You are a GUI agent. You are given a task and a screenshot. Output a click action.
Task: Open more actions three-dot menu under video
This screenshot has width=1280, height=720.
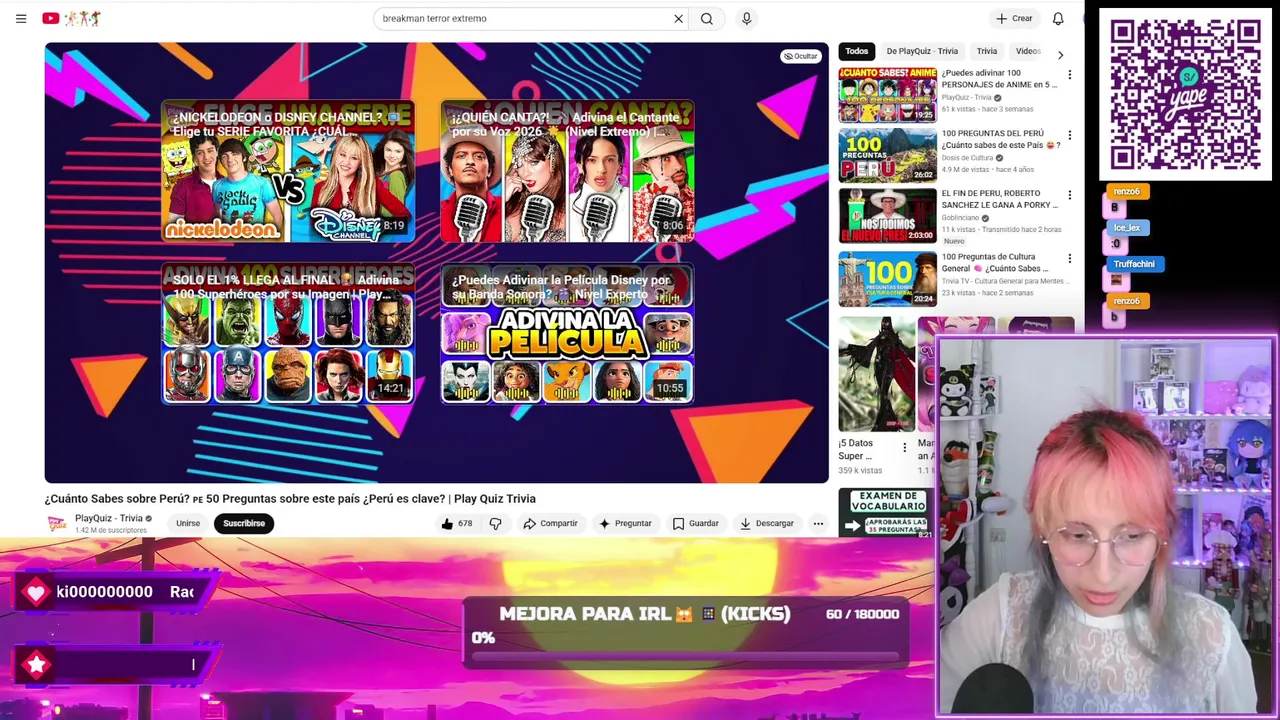pos(818,523)
